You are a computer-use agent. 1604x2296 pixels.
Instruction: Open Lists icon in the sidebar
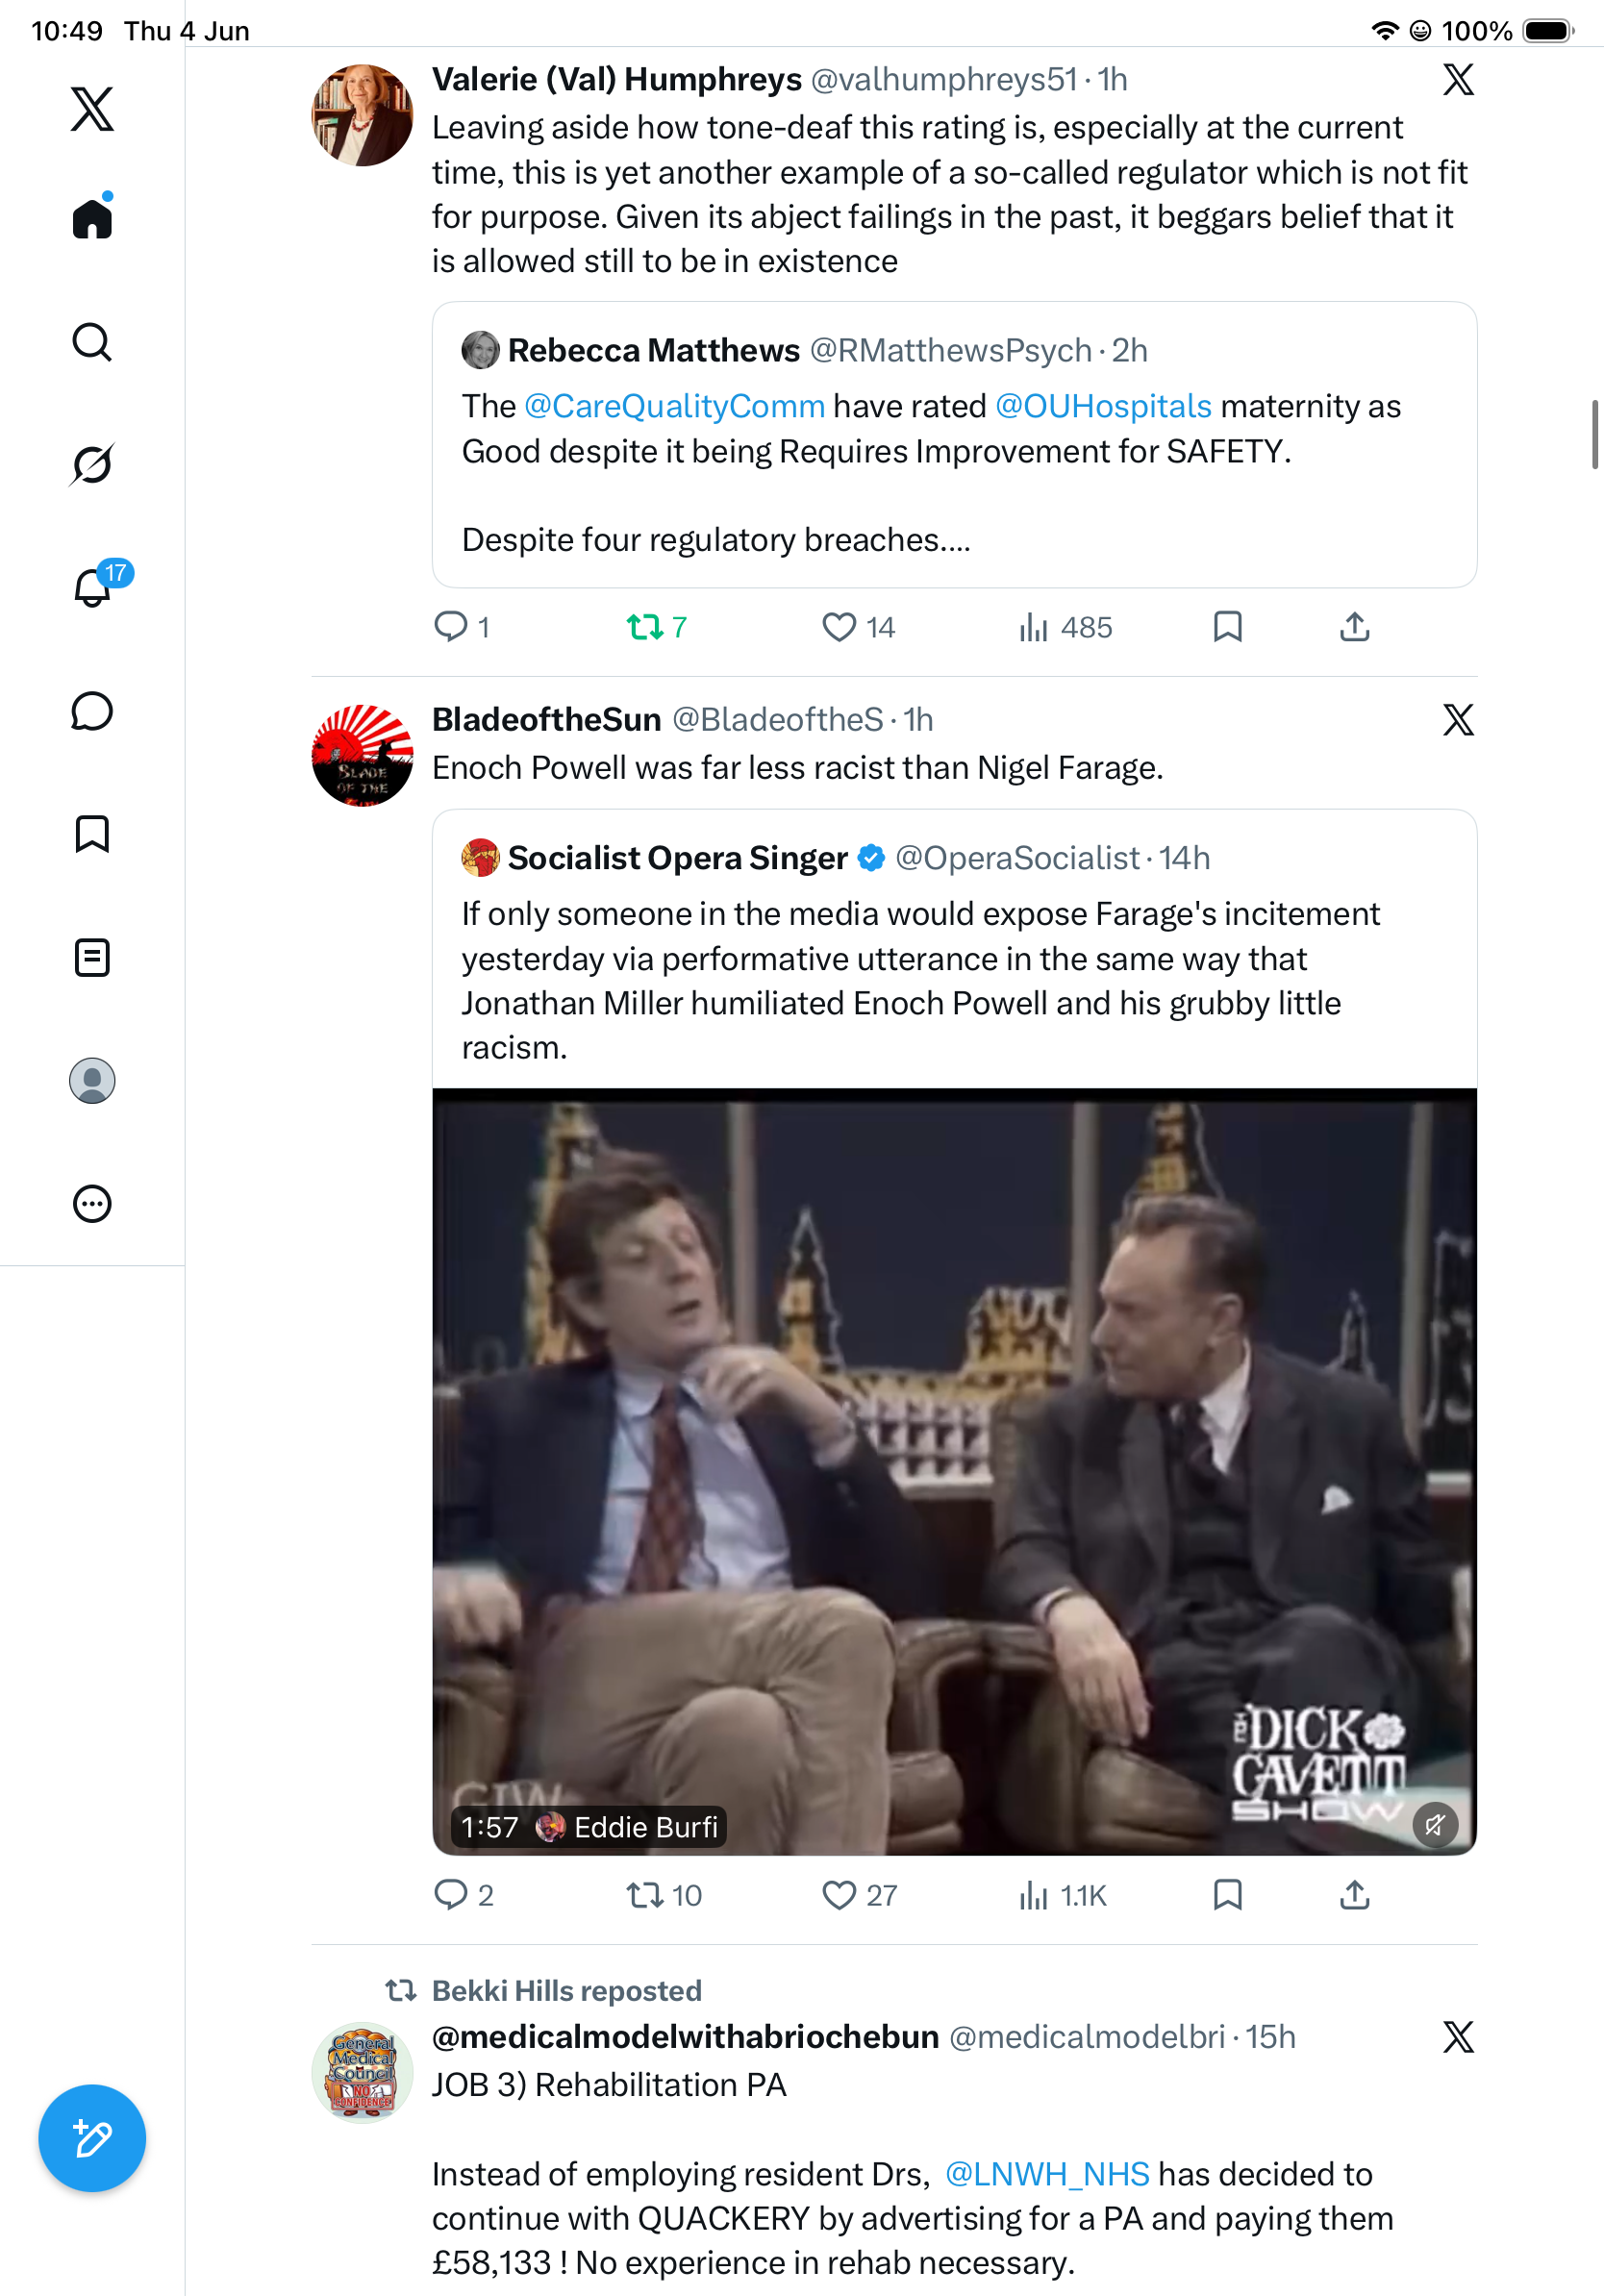tap(92, 958)
